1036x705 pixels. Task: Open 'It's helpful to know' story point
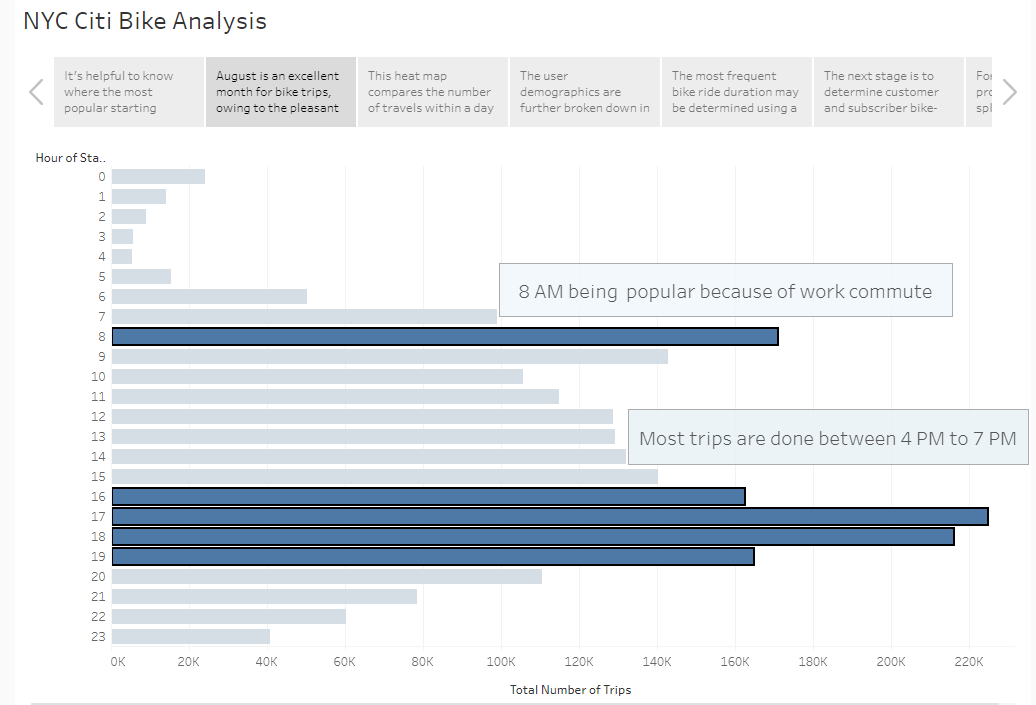pos(129,92)
